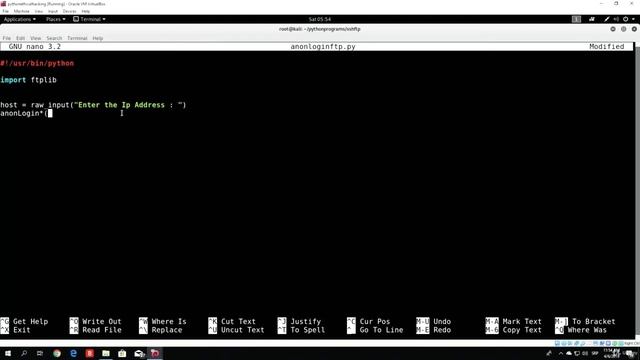Open the Applications dropdown in Kali
This screenshot has width=640, height=360.
[20, 19]
